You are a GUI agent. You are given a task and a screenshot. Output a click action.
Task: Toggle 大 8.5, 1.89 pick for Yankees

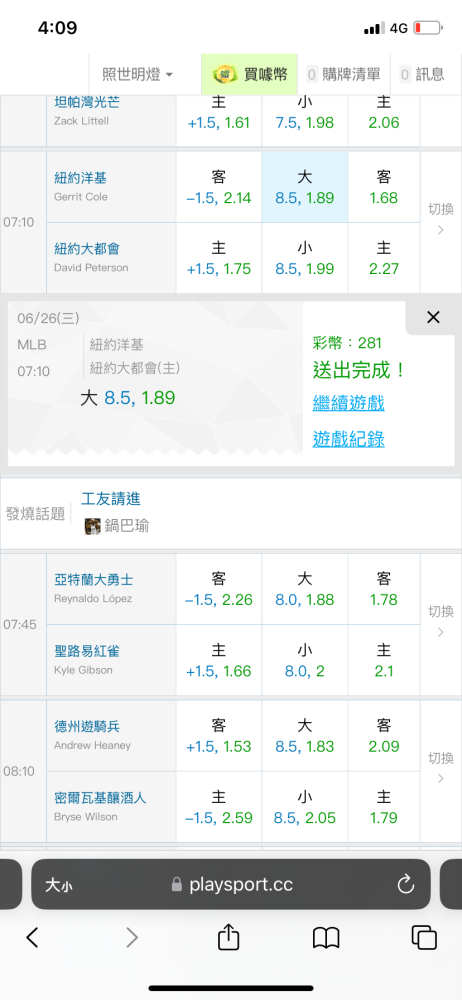305,187
